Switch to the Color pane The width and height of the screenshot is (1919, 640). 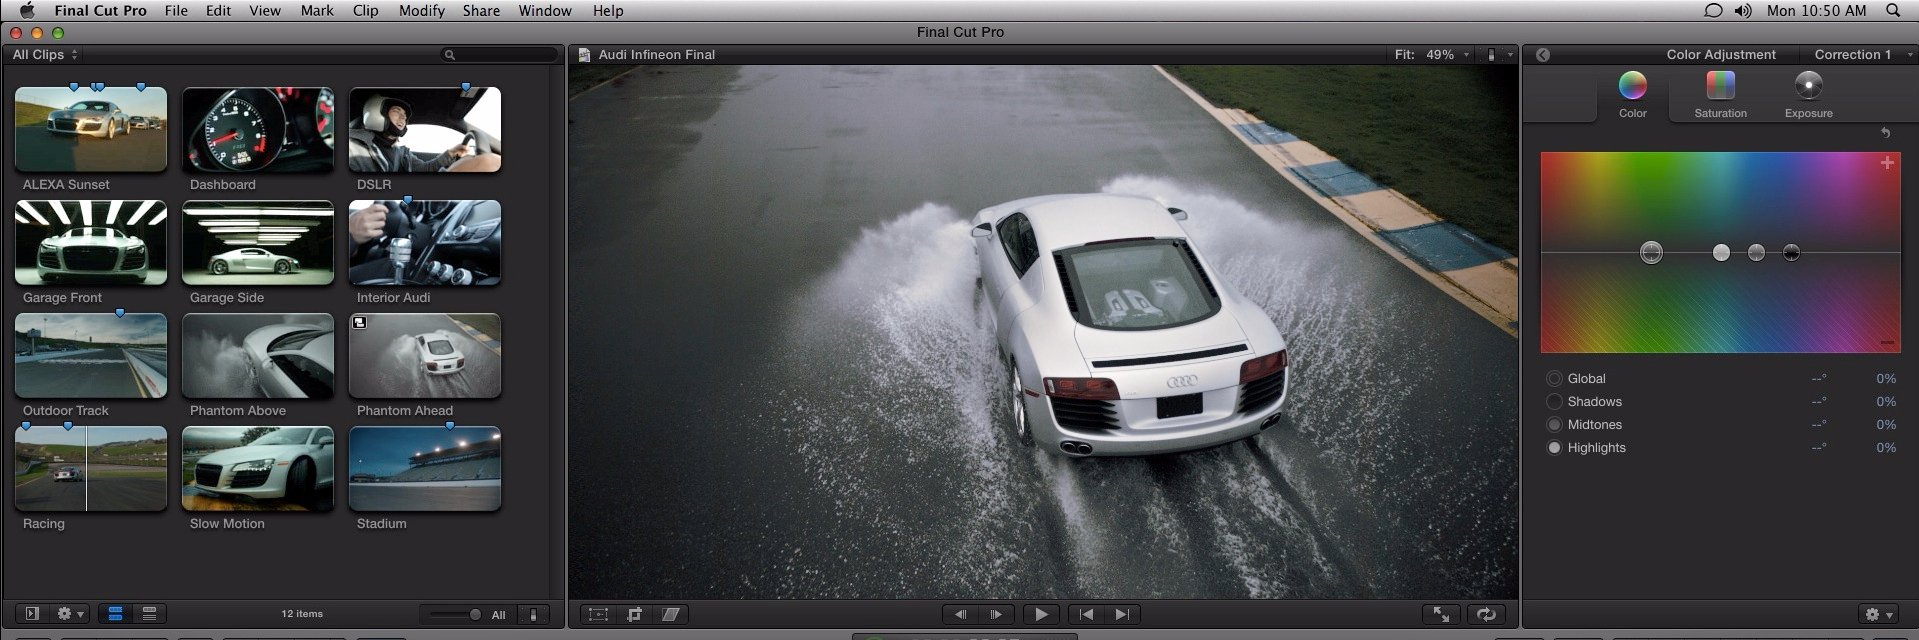(1633, 96)
